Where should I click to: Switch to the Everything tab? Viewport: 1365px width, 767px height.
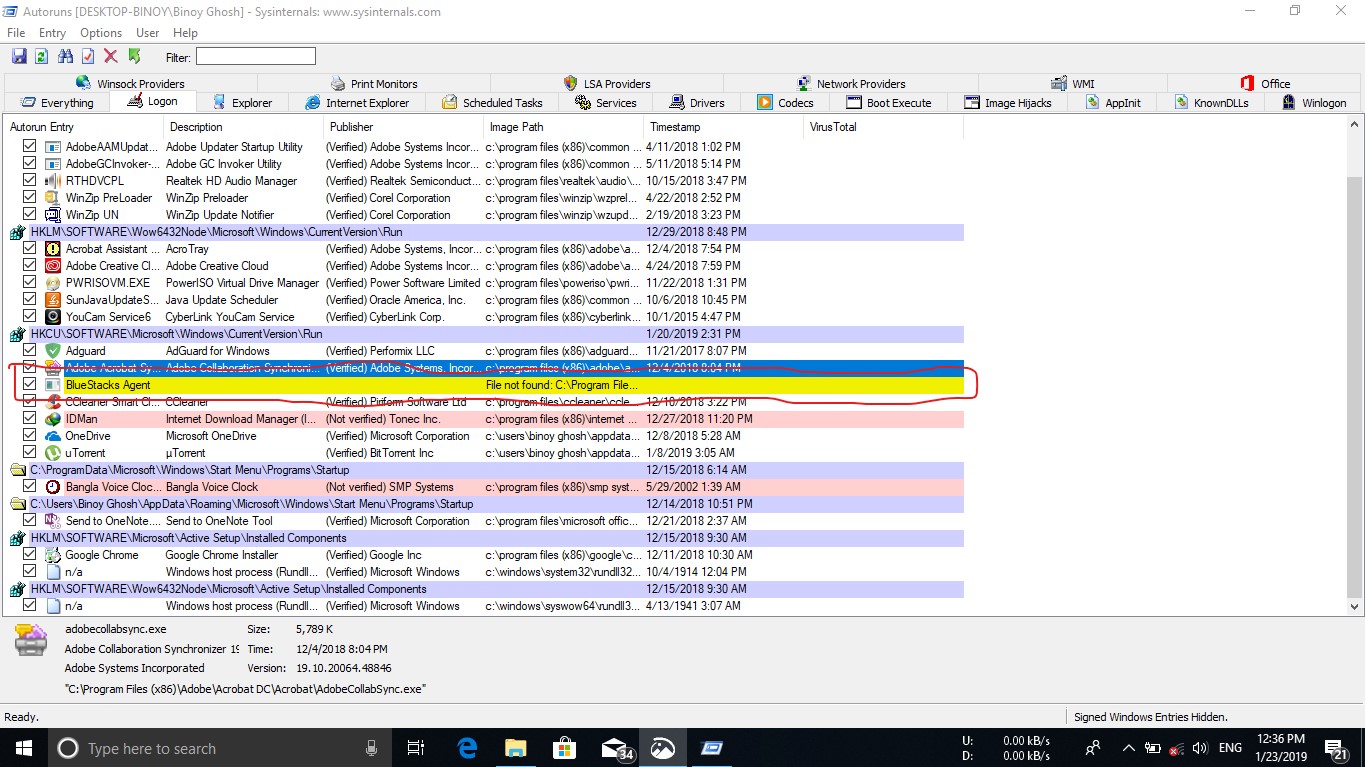(57, 103)
